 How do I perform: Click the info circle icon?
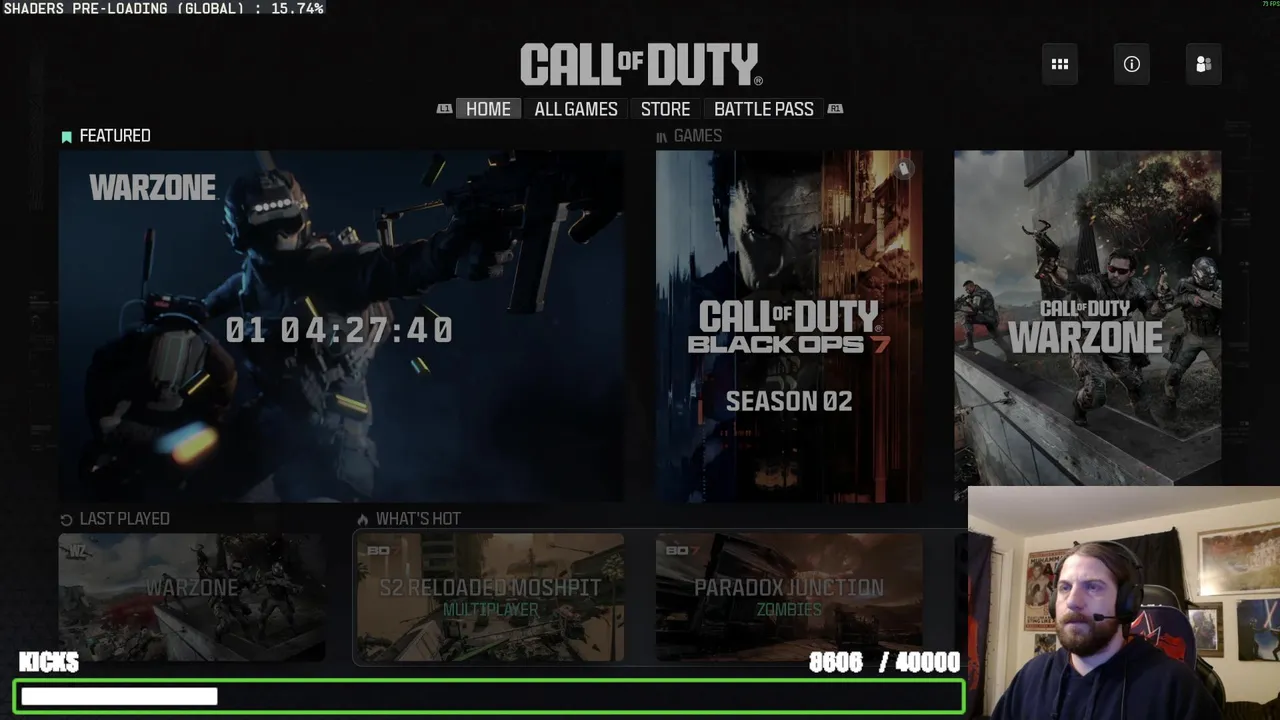(x=1132, y=64)
